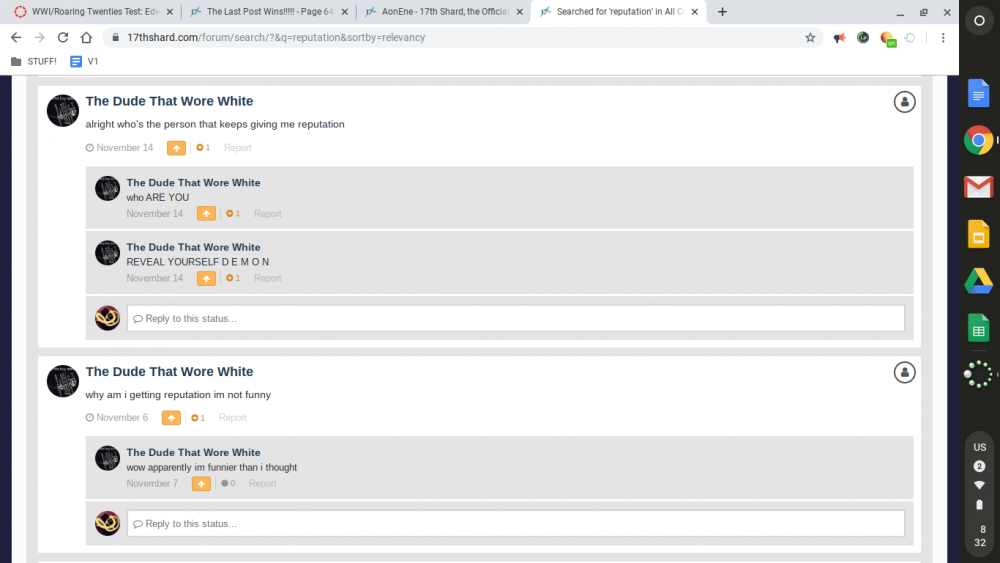
Task: Open a new browser tab
Action: tap(722, 11)
